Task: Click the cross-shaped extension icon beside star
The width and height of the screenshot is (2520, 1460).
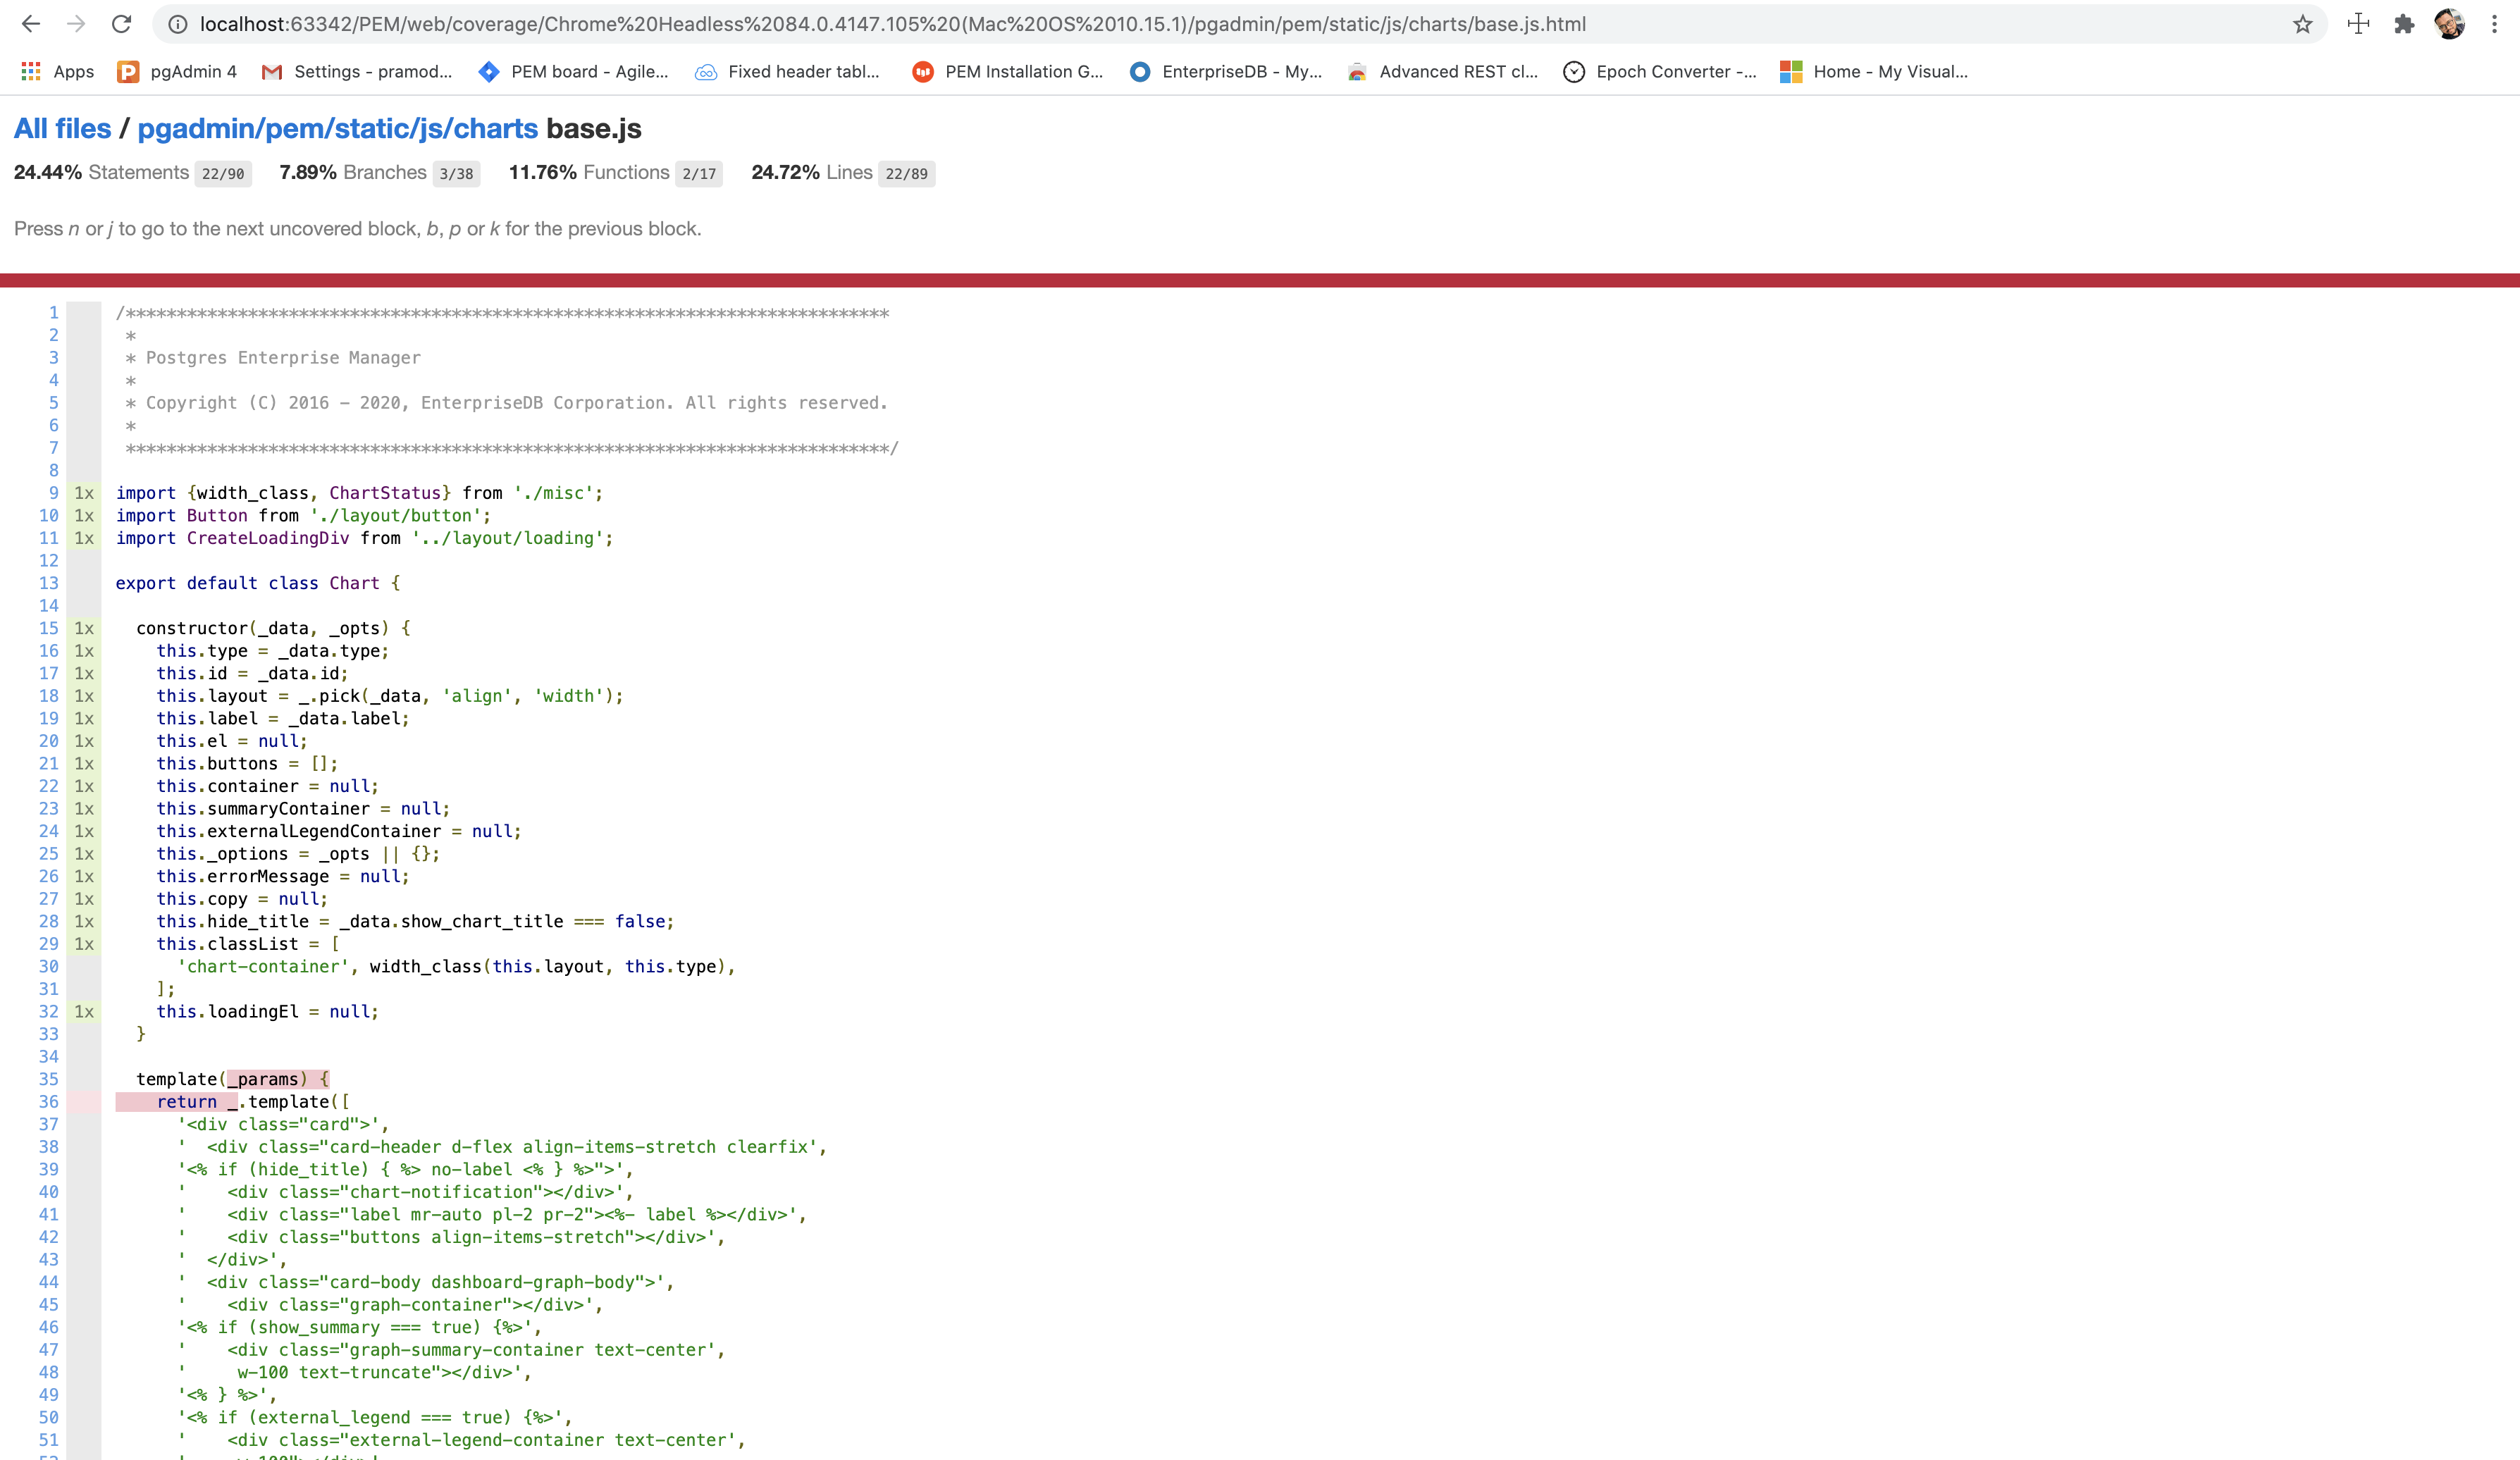Action: 2358,24
